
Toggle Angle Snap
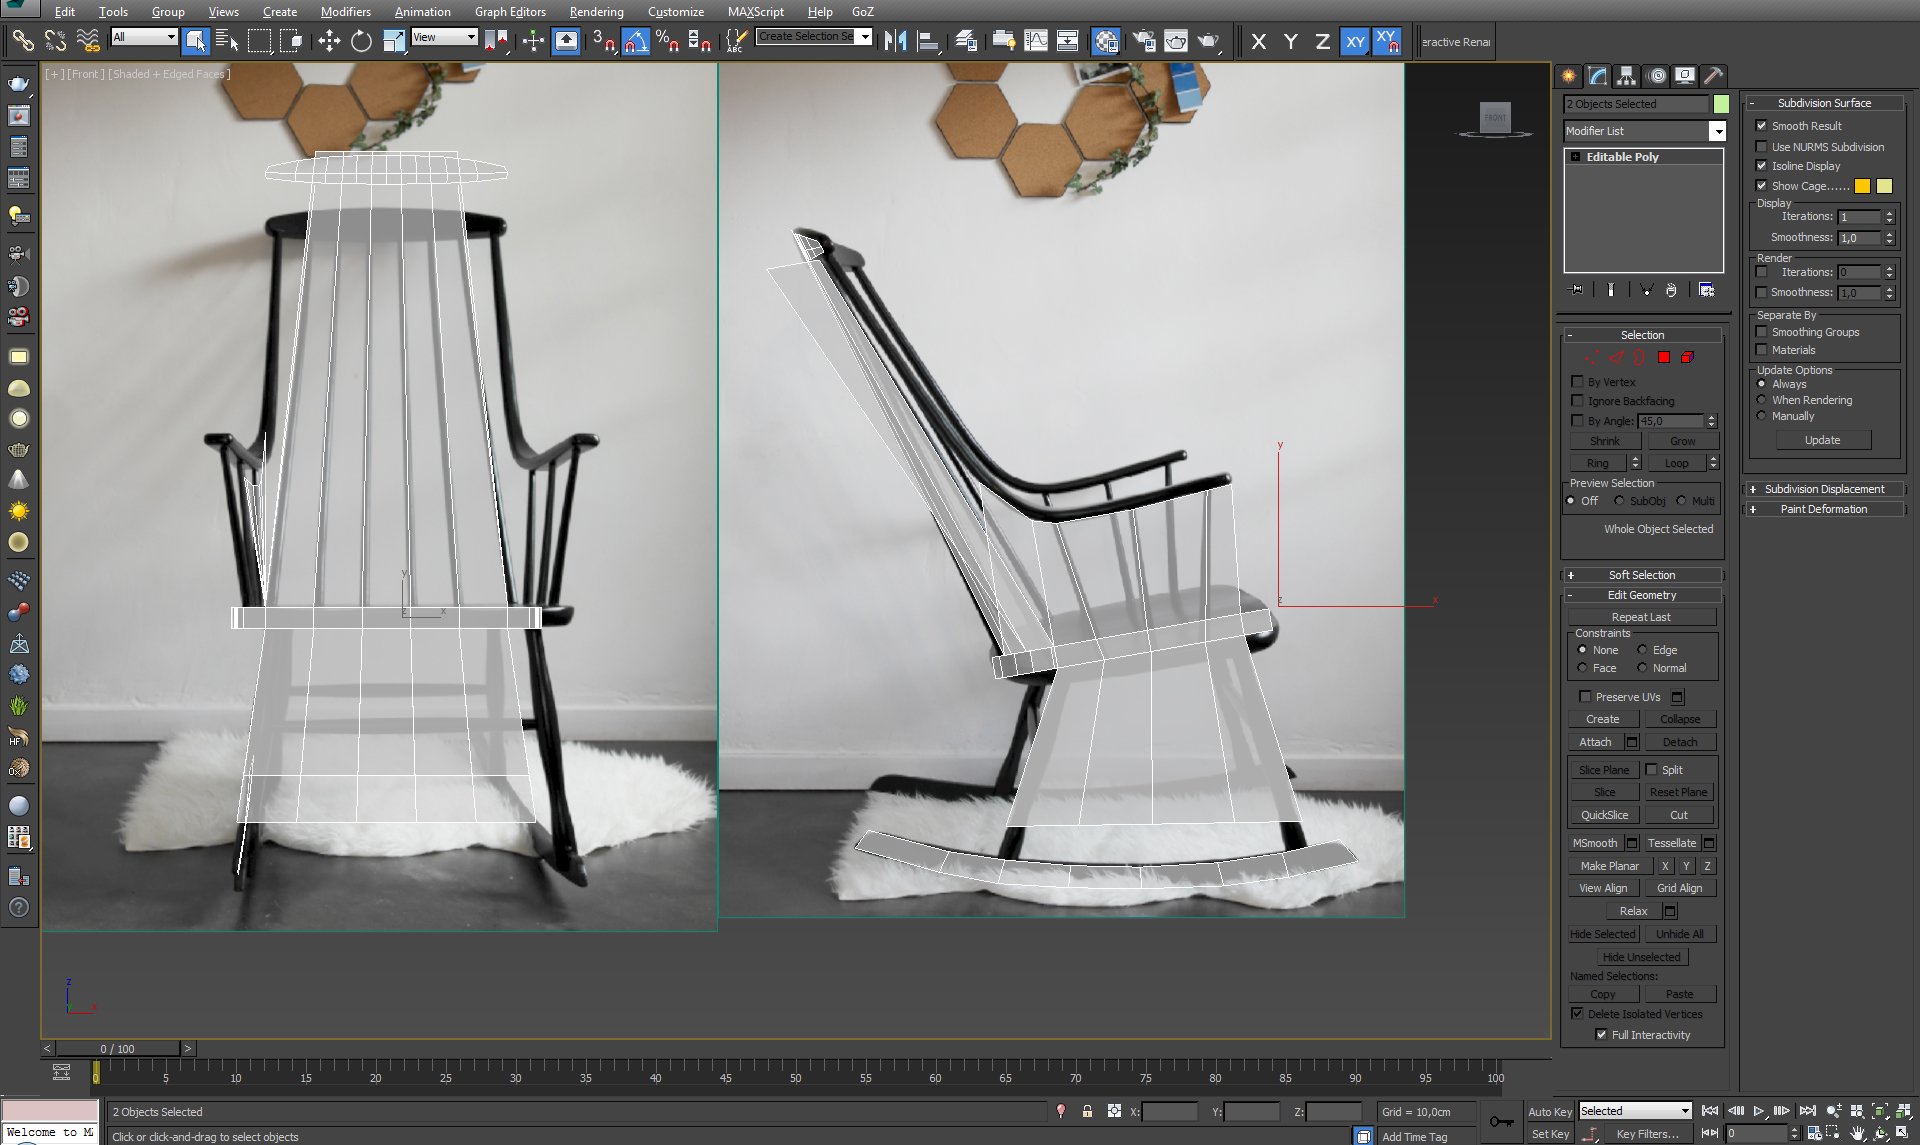pyautogui.click(x=635, y=40)
